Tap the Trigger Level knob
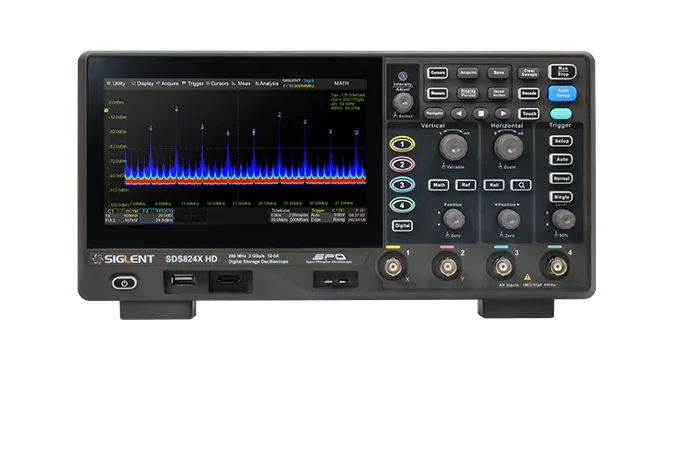Screen dimensions: 675x450 (564, 219)
